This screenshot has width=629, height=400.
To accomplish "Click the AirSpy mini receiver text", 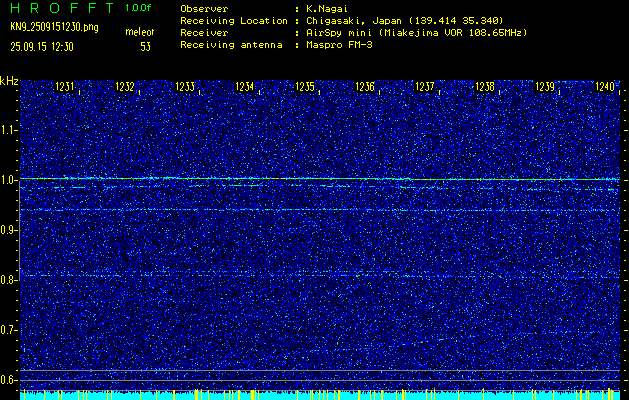I will coord(416,33).
